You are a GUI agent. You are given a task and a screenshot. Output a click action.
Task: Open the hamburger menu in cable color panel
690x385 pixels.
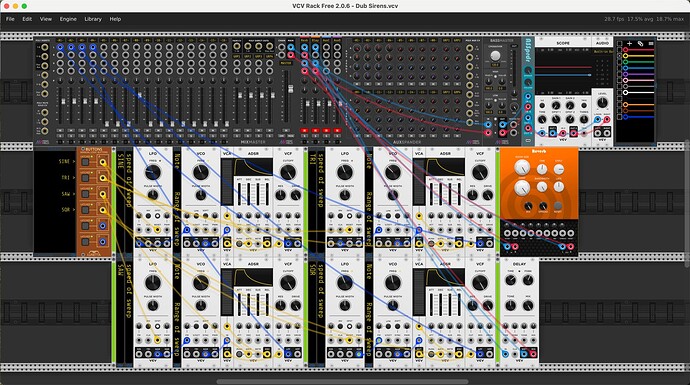click(651, 44)
